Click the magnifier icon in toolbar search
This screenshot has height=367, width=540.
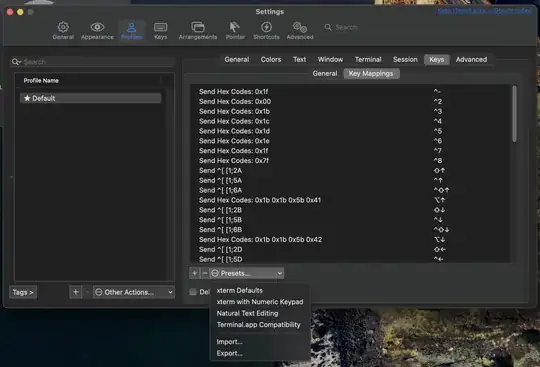point(328,27)
